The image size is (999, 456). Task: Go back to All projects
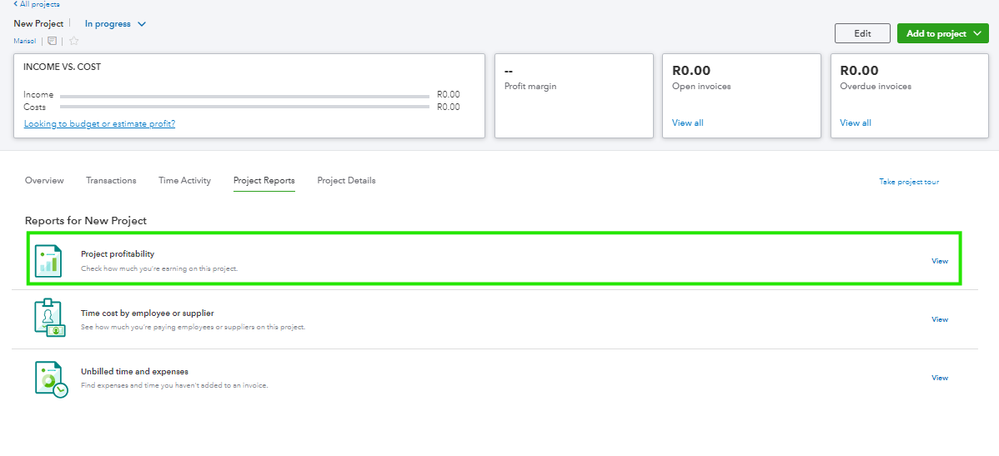pos(37,4)
